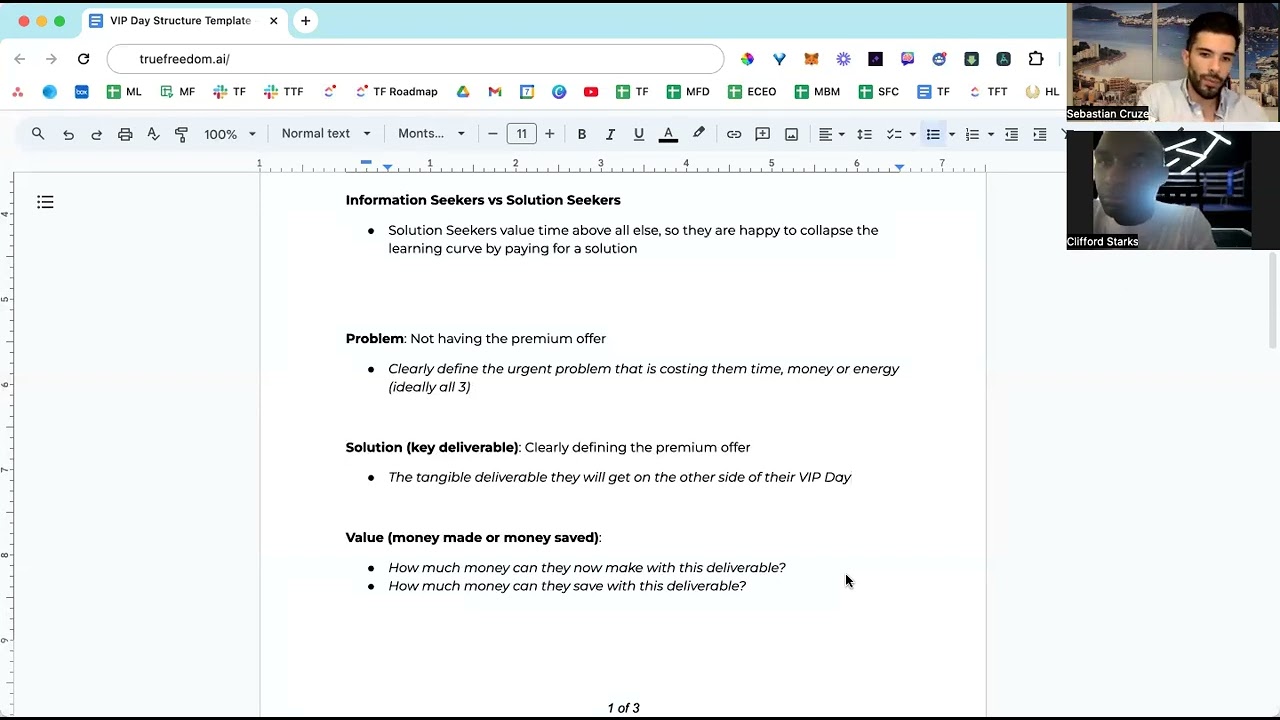
Task: Reload the page in Chrome
Action: (83, 59)
